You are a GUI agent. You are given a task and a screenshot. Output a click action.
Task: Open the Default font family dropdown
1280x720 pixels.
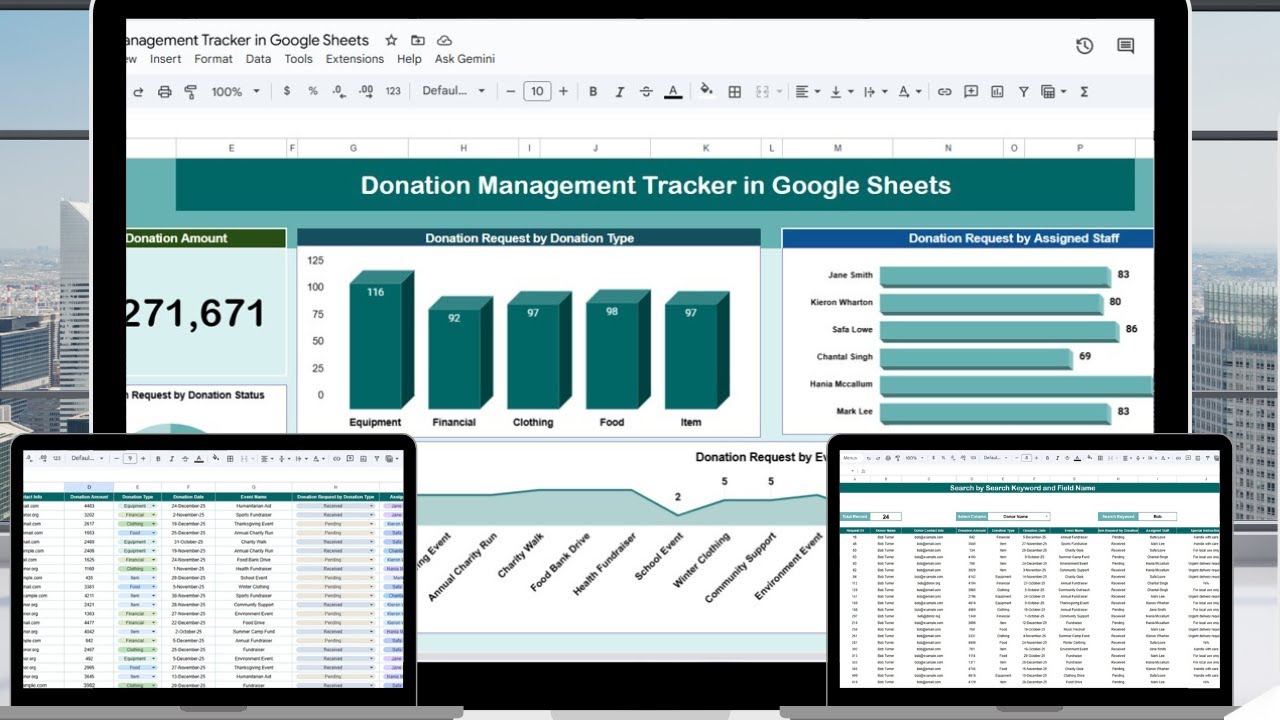point(454,91)
